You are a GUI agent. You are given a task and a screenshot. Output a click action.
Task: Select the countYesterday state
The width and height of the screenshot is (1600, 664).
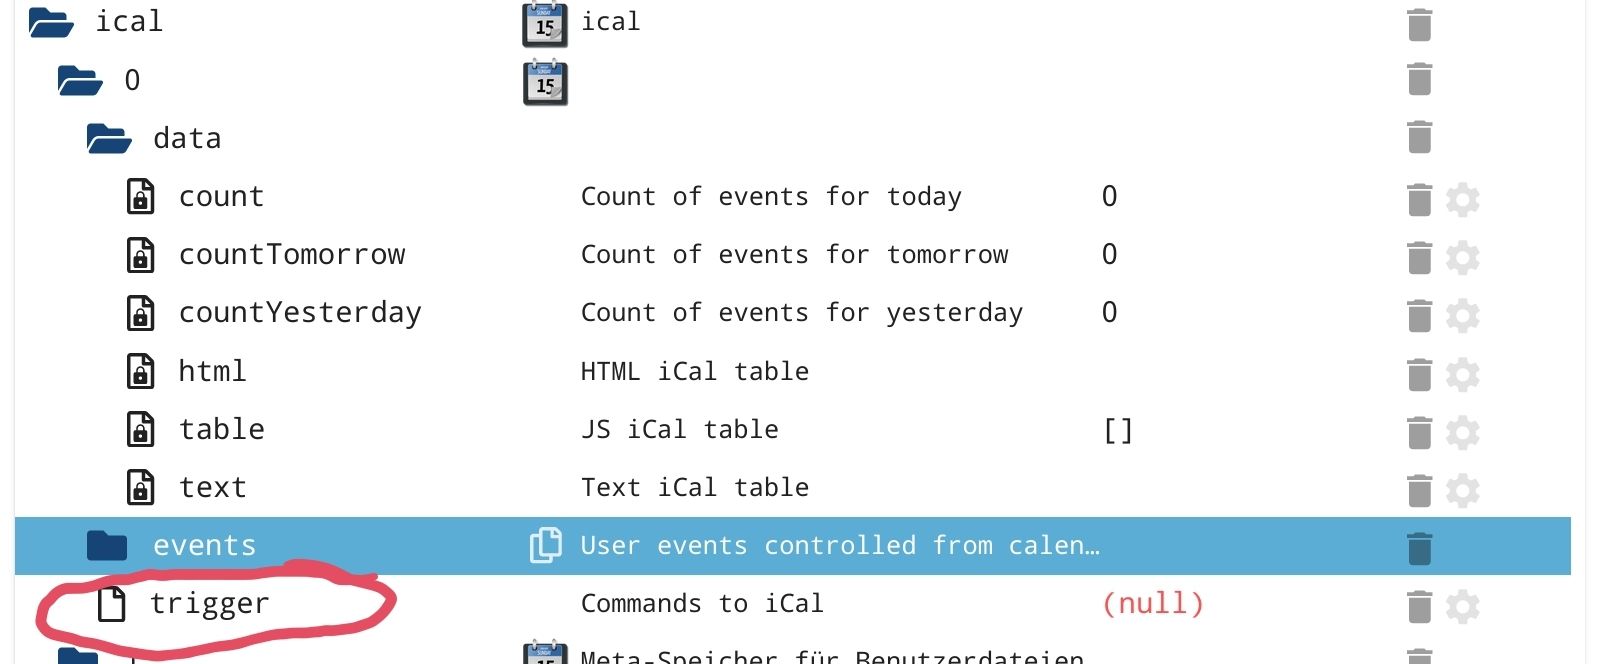(299, 313)
